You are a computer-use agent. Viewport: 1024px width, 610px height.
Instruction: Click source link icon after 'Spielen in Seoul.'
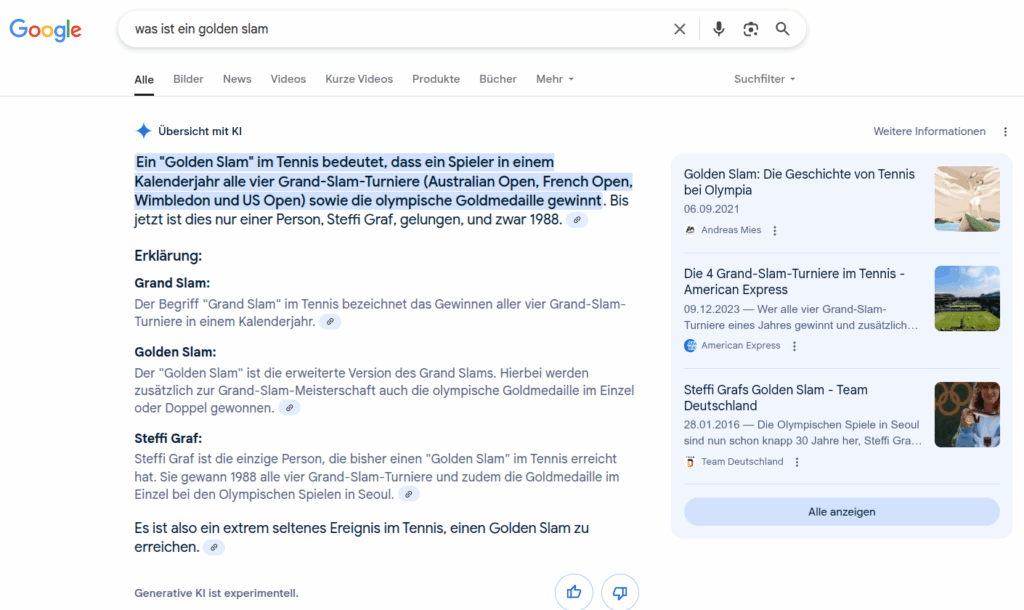point(408,494)
